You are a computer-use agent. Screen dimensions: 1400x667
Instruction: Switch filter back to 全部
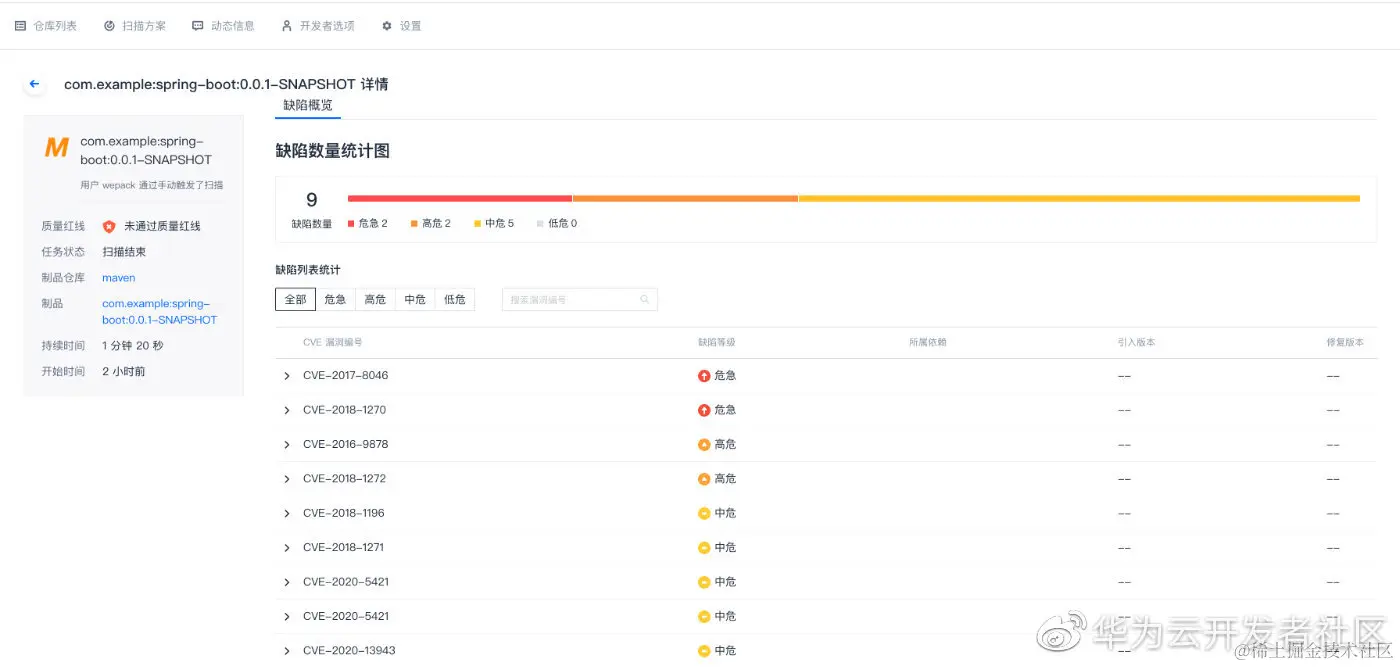pyautogui.click(x=295, y=298)
